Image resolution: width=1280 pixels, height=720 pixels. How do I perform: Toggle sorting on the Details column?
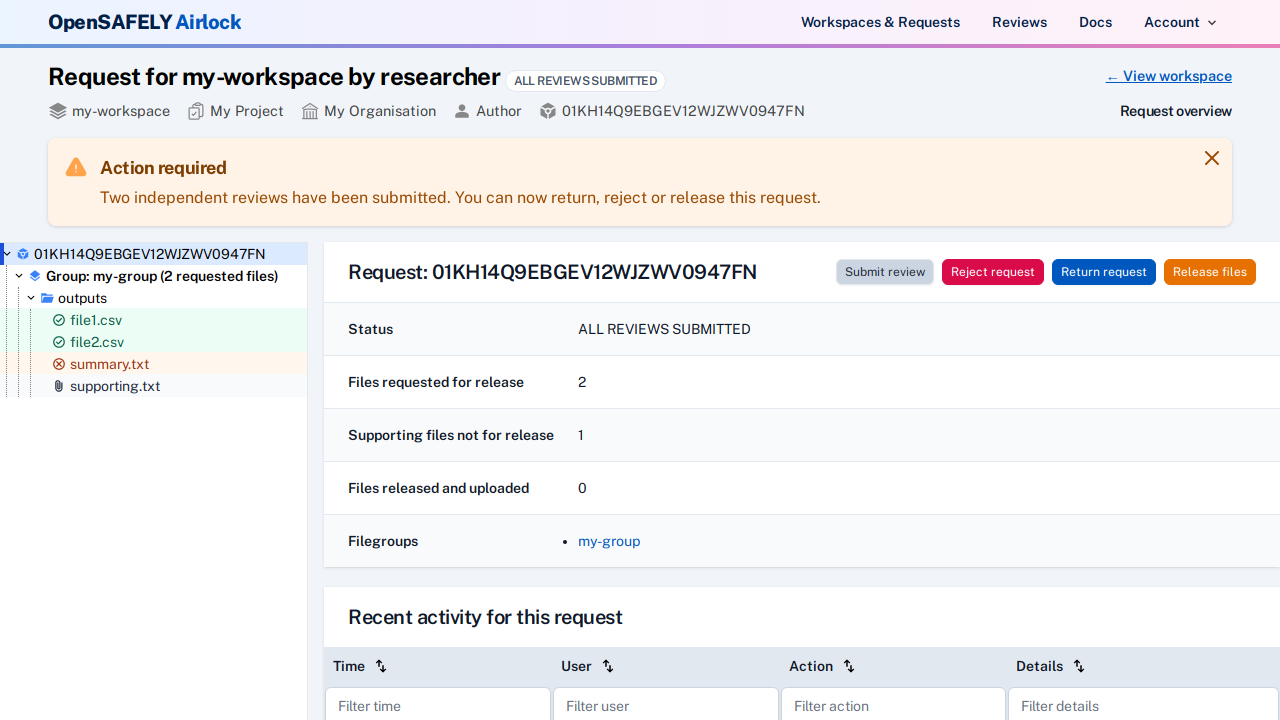tap(1079, 666)
